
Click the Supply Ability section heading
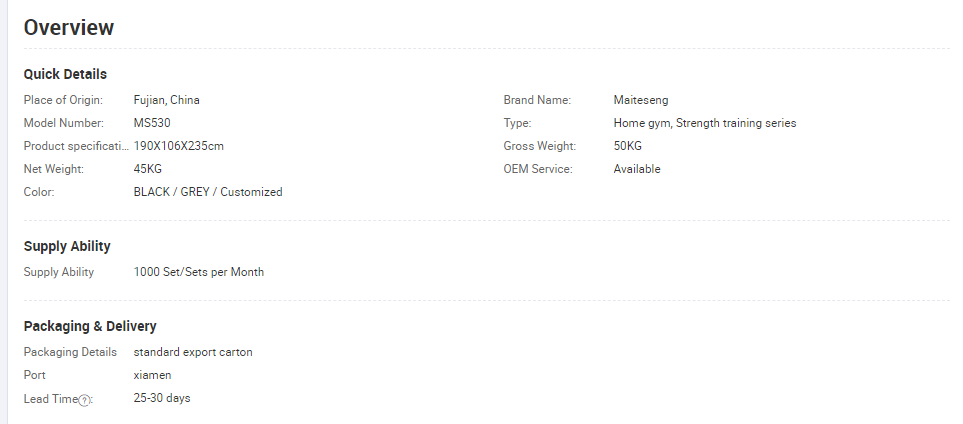click(67, 246)
